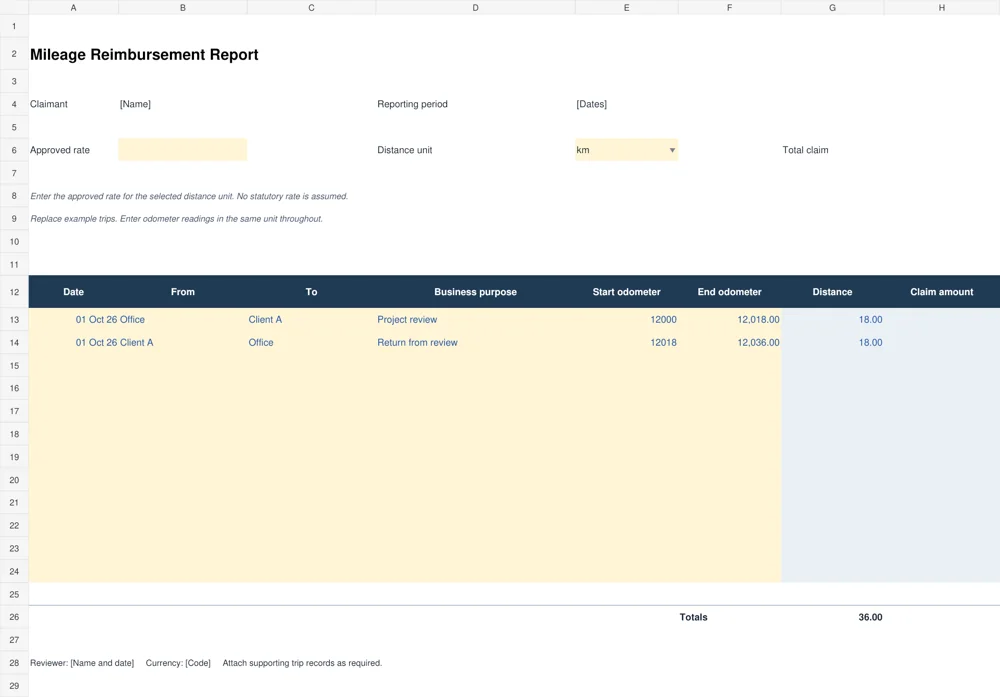This screenshot has width=1000, height=697.
Task: Select column F header
Action: 730,8
